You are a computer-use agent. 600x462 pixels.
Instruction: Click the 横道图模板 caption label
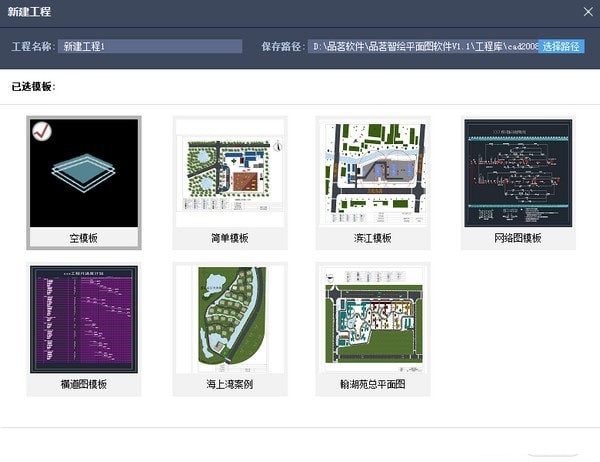click(84, 384)
